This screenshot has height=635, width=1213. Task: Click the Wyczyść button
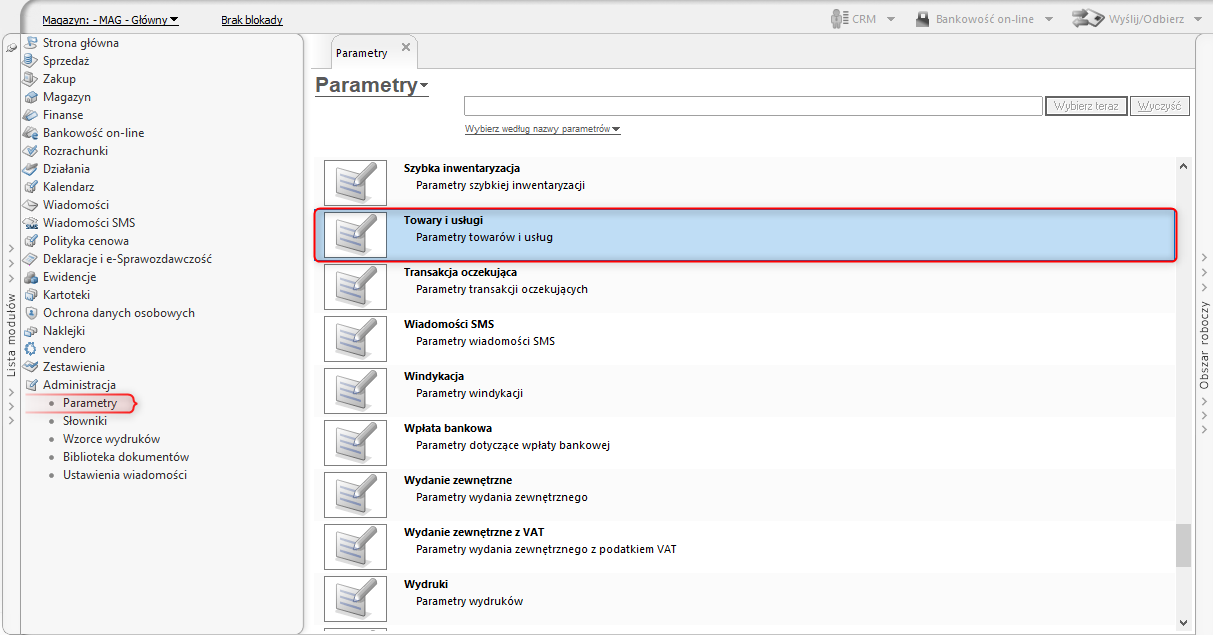[x=1160, y=106]
